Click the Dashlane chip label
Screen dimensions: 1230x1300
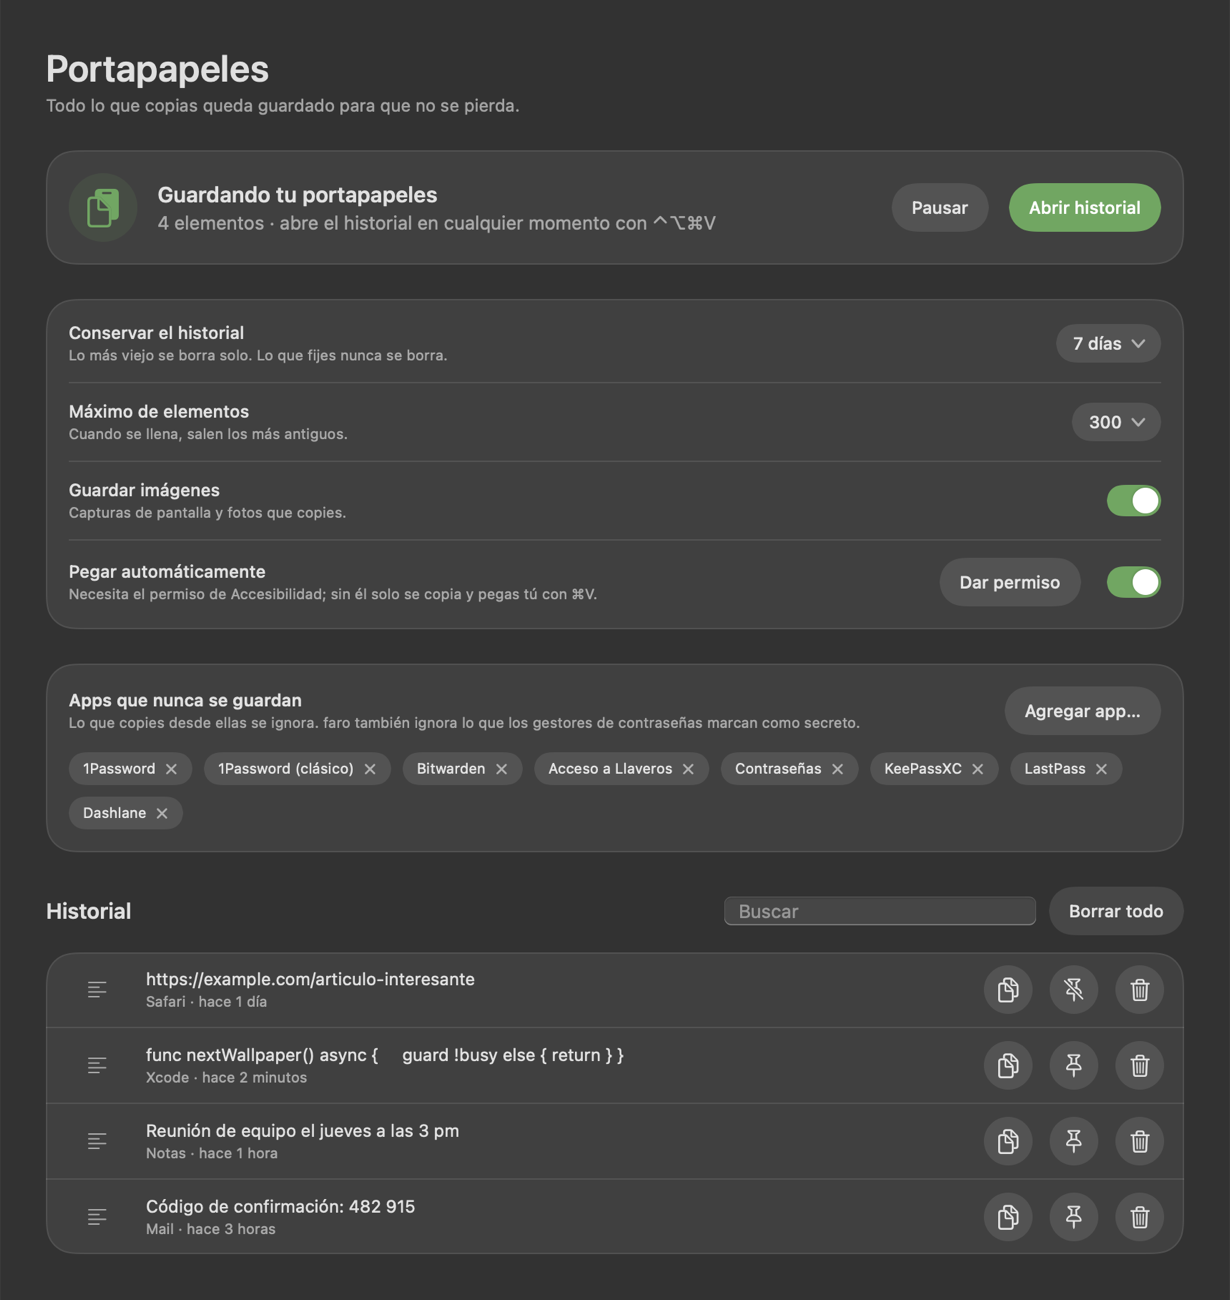[114, 813]
